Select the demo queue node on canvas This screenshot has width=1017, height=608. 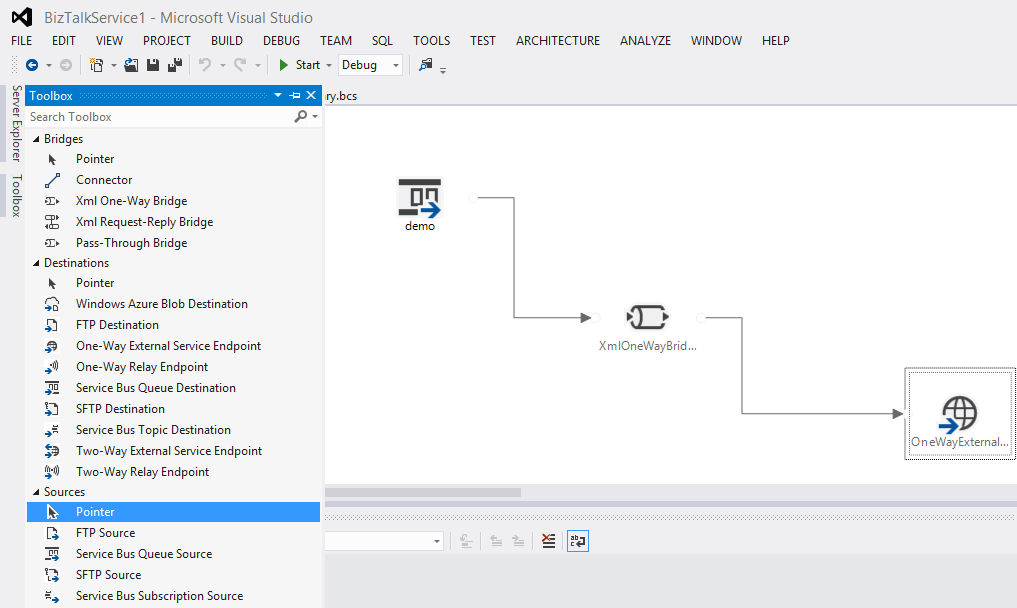(x=420, y=205)
